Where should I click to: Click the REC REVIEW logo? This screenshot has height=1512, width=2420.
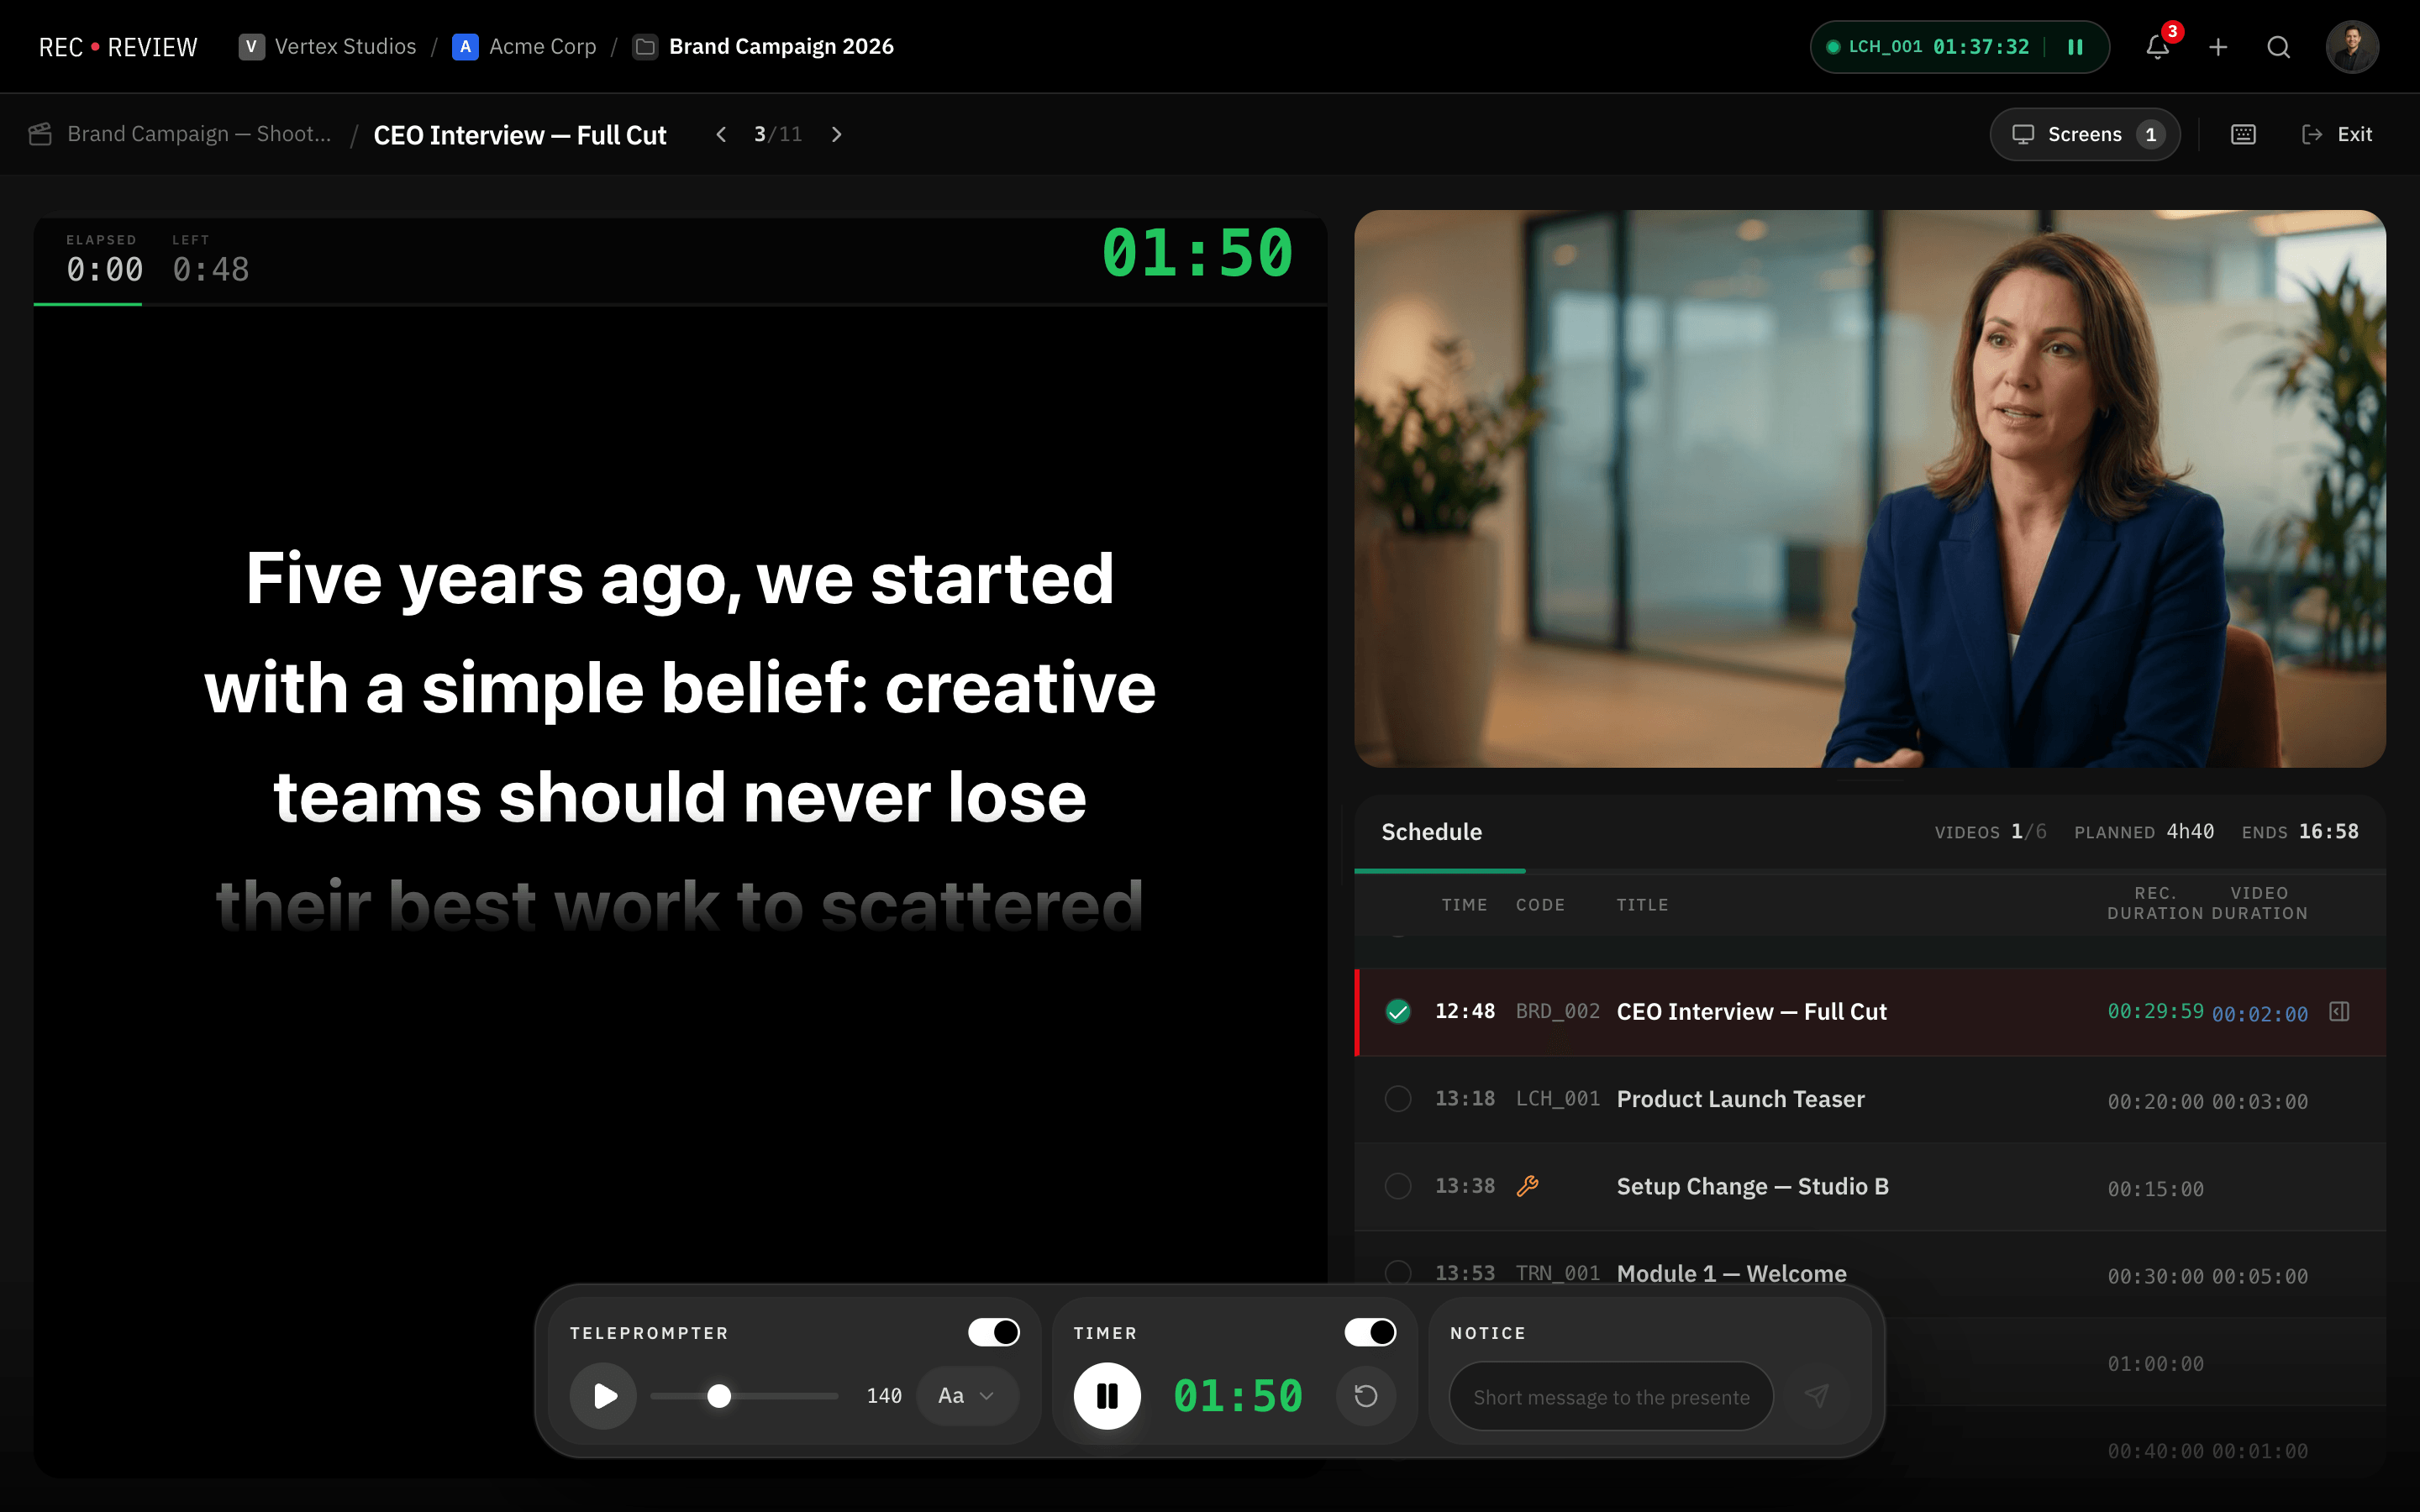[118, 47]
